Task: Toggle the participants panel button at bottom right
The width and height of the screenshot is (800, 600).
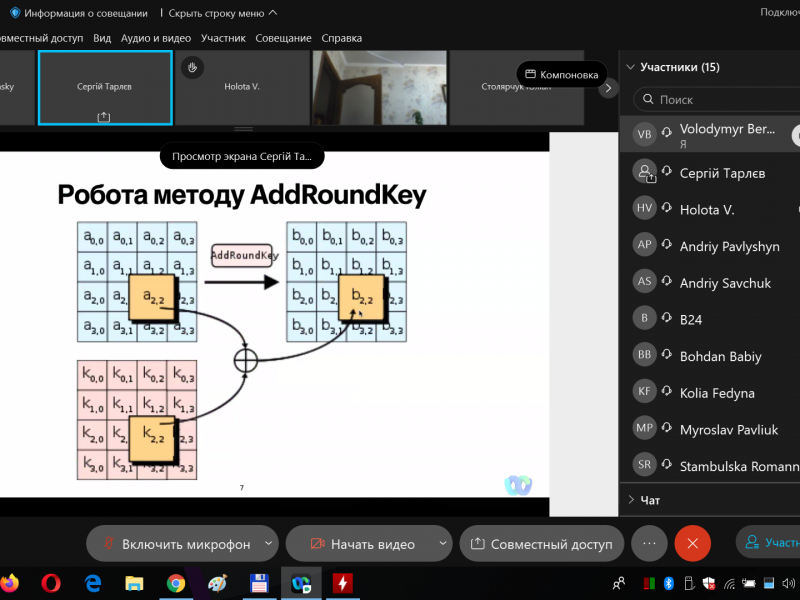Action: tap(770, 544)
